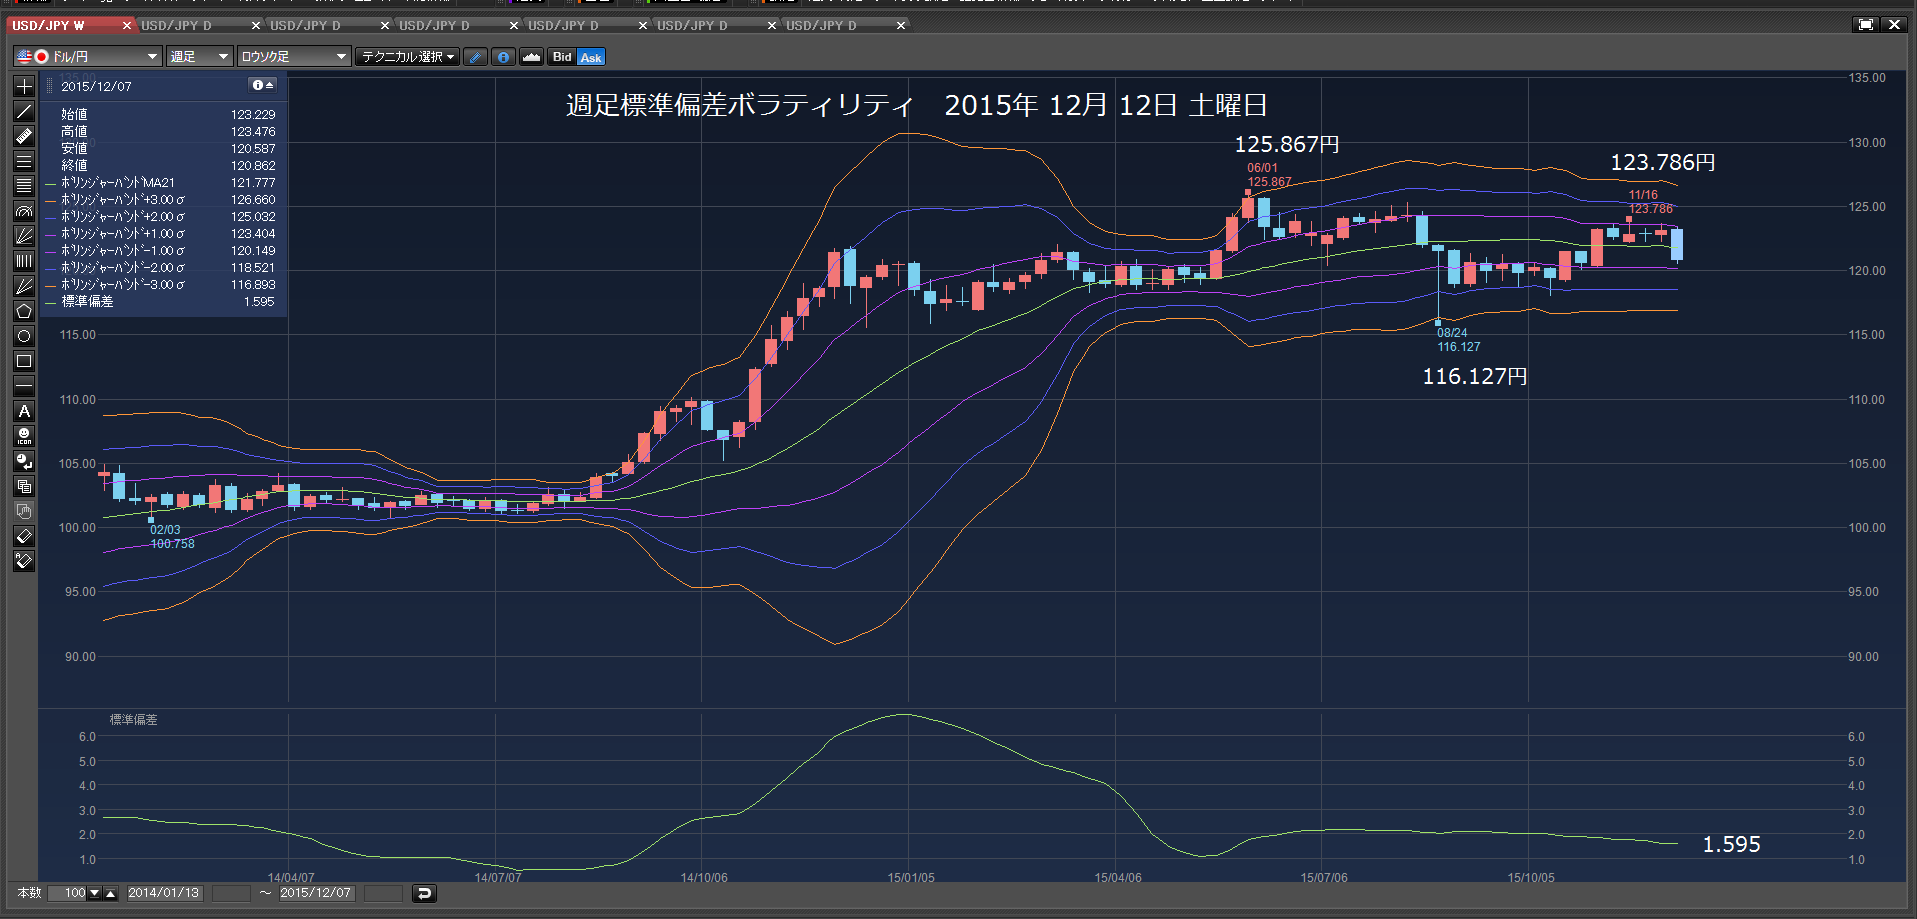Open テクニカル選択 technical indicator menu
Image resolution: width=1917 pixels, height=919 pixels.
pyautogui.click(x=407, y=57)
